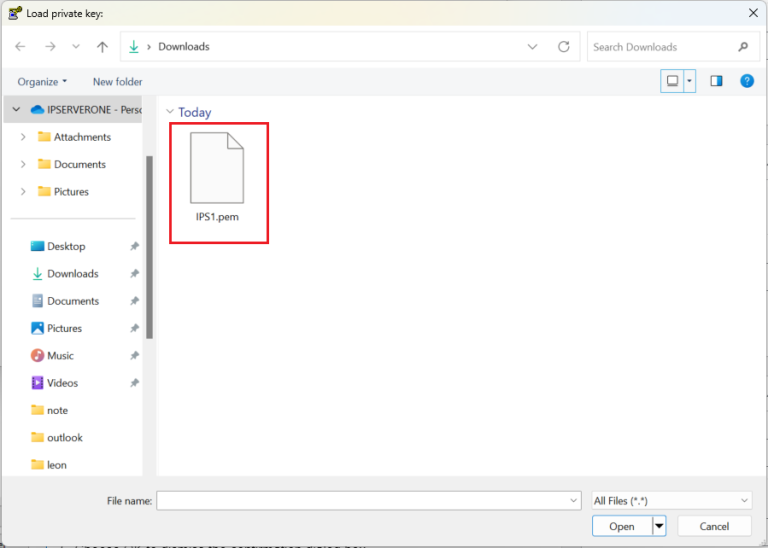Open the File name dropdown arrow
The width and height of the screenshot is (768, 548).
tap(573, 500)
